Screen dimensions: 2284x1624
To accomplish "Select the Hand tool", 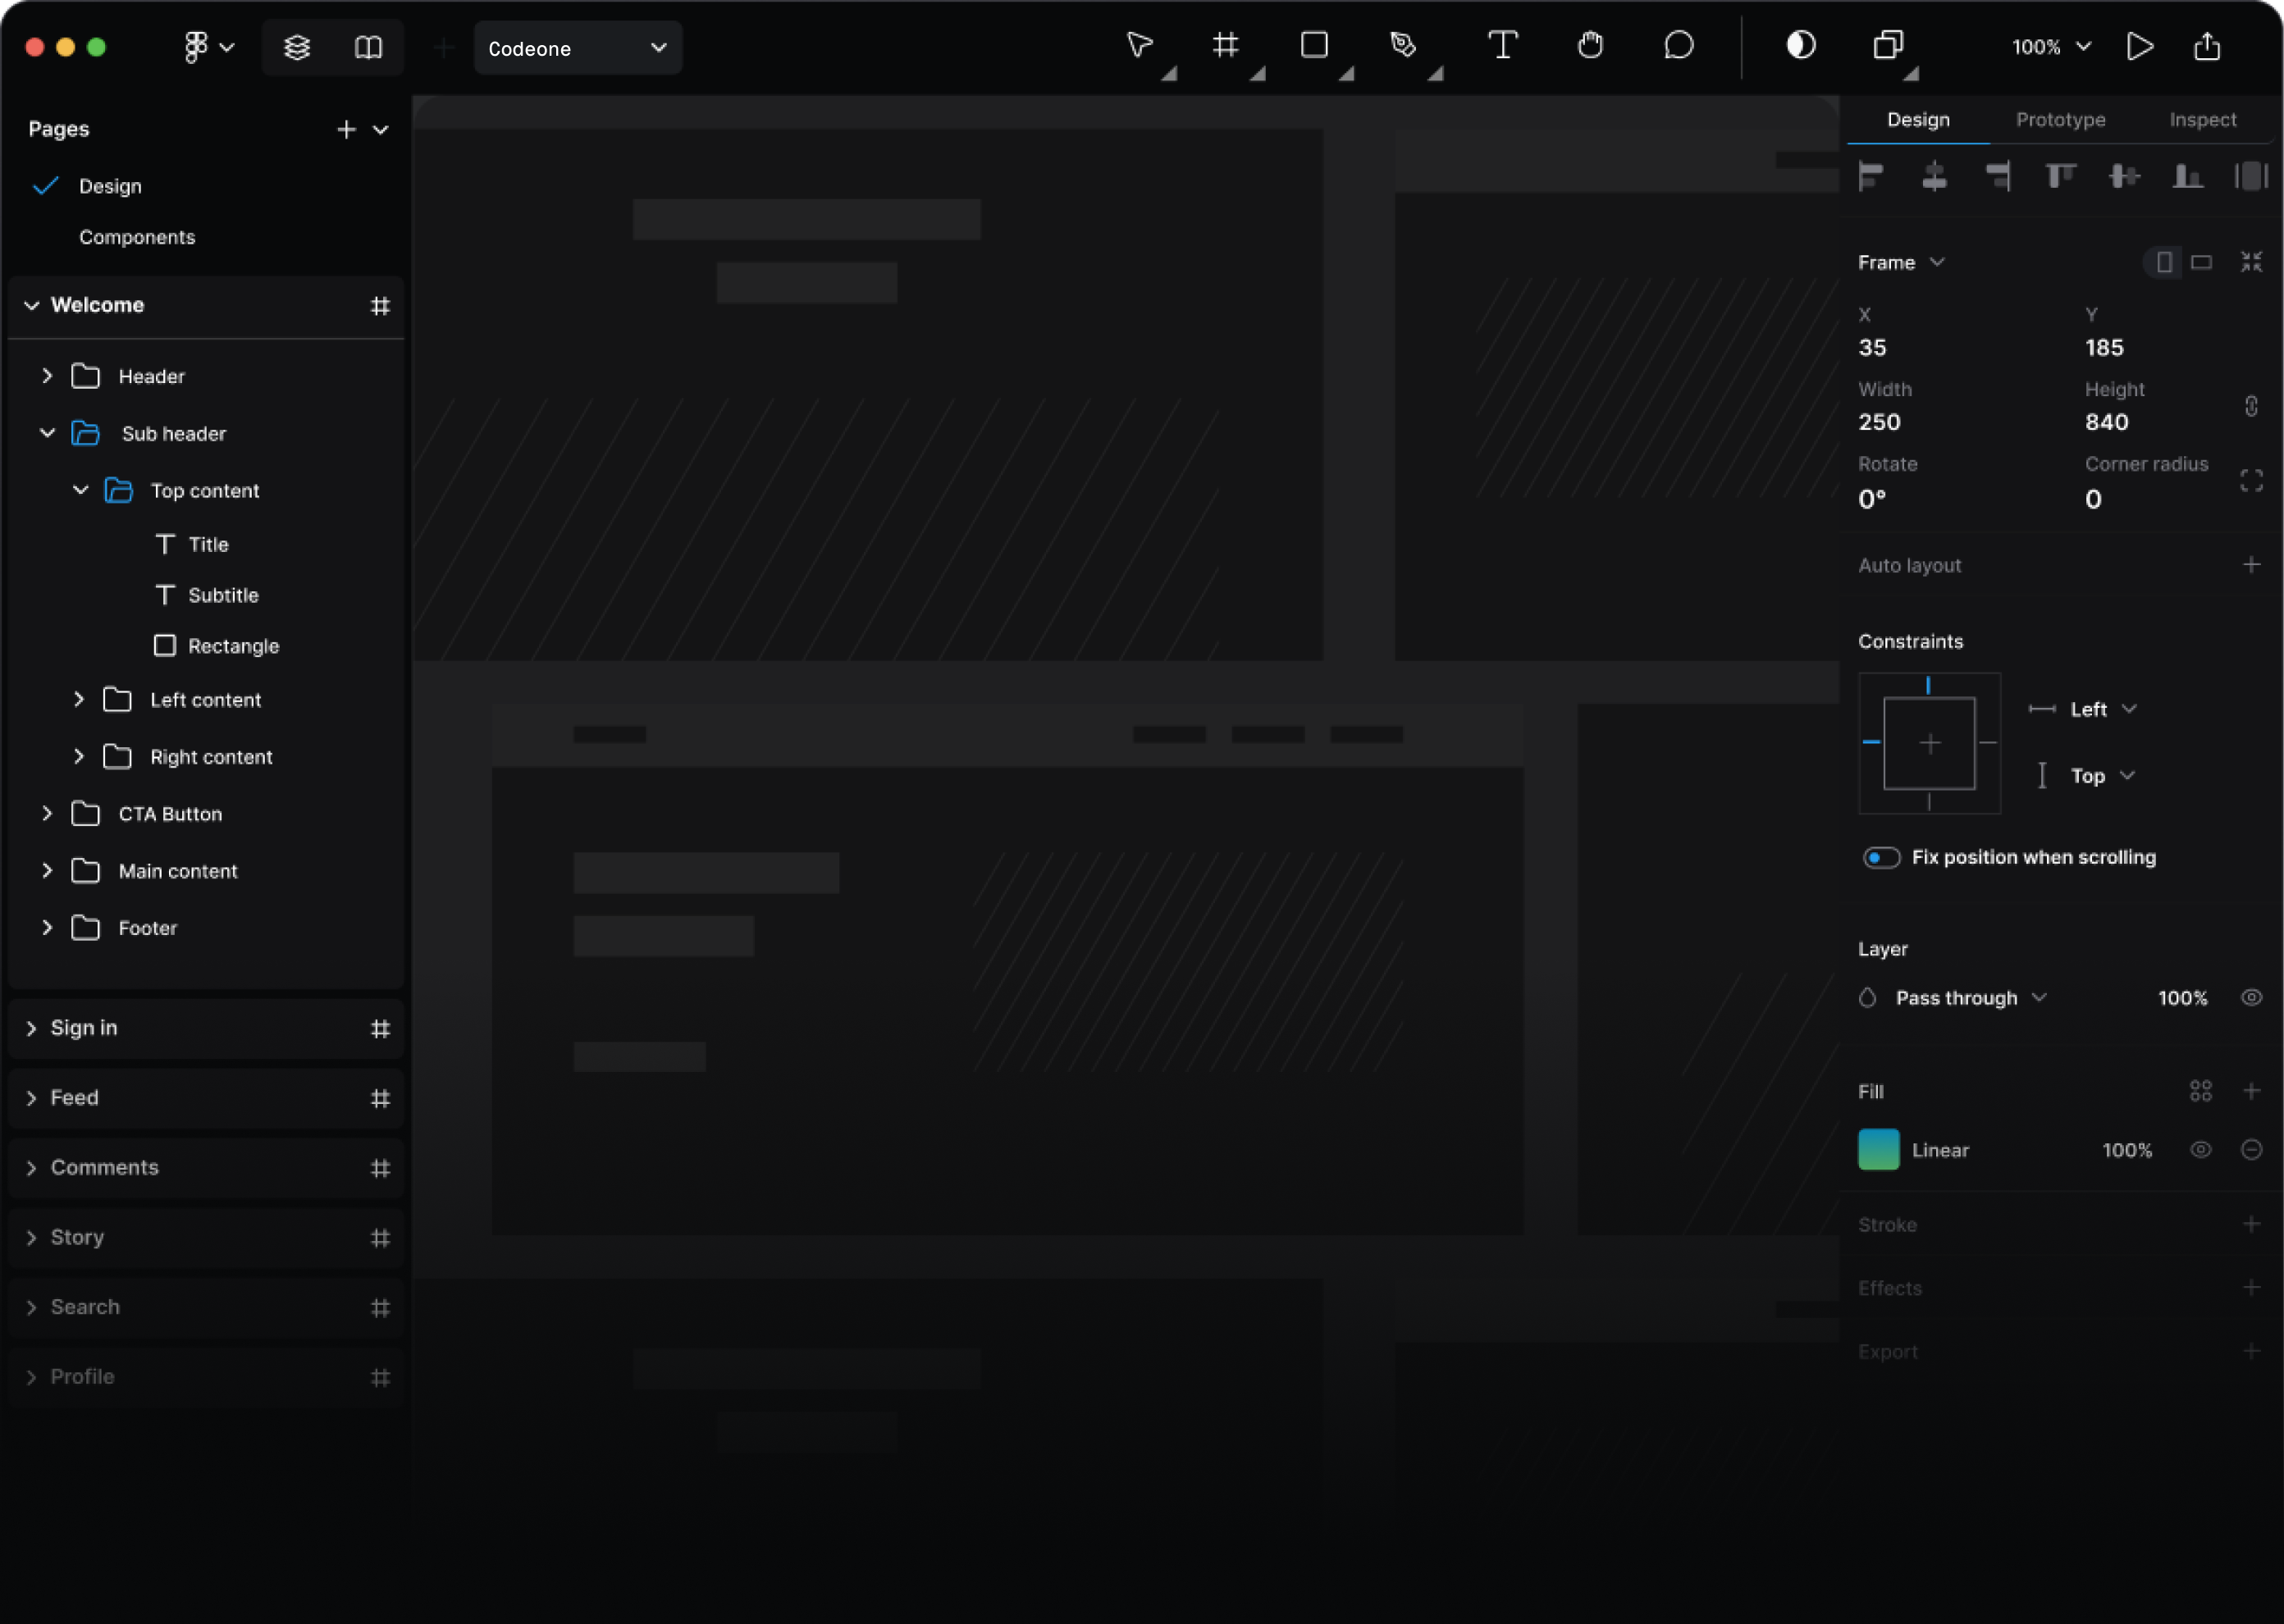I will click(1590, 46).
